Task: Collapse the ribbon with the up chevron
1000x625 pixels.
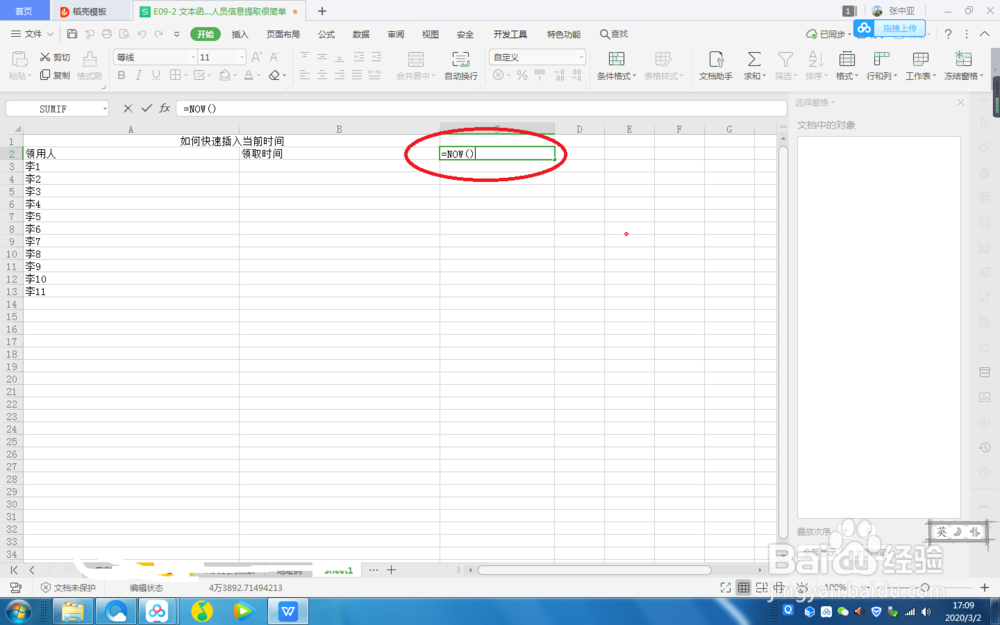Action: tap(985, 34)
